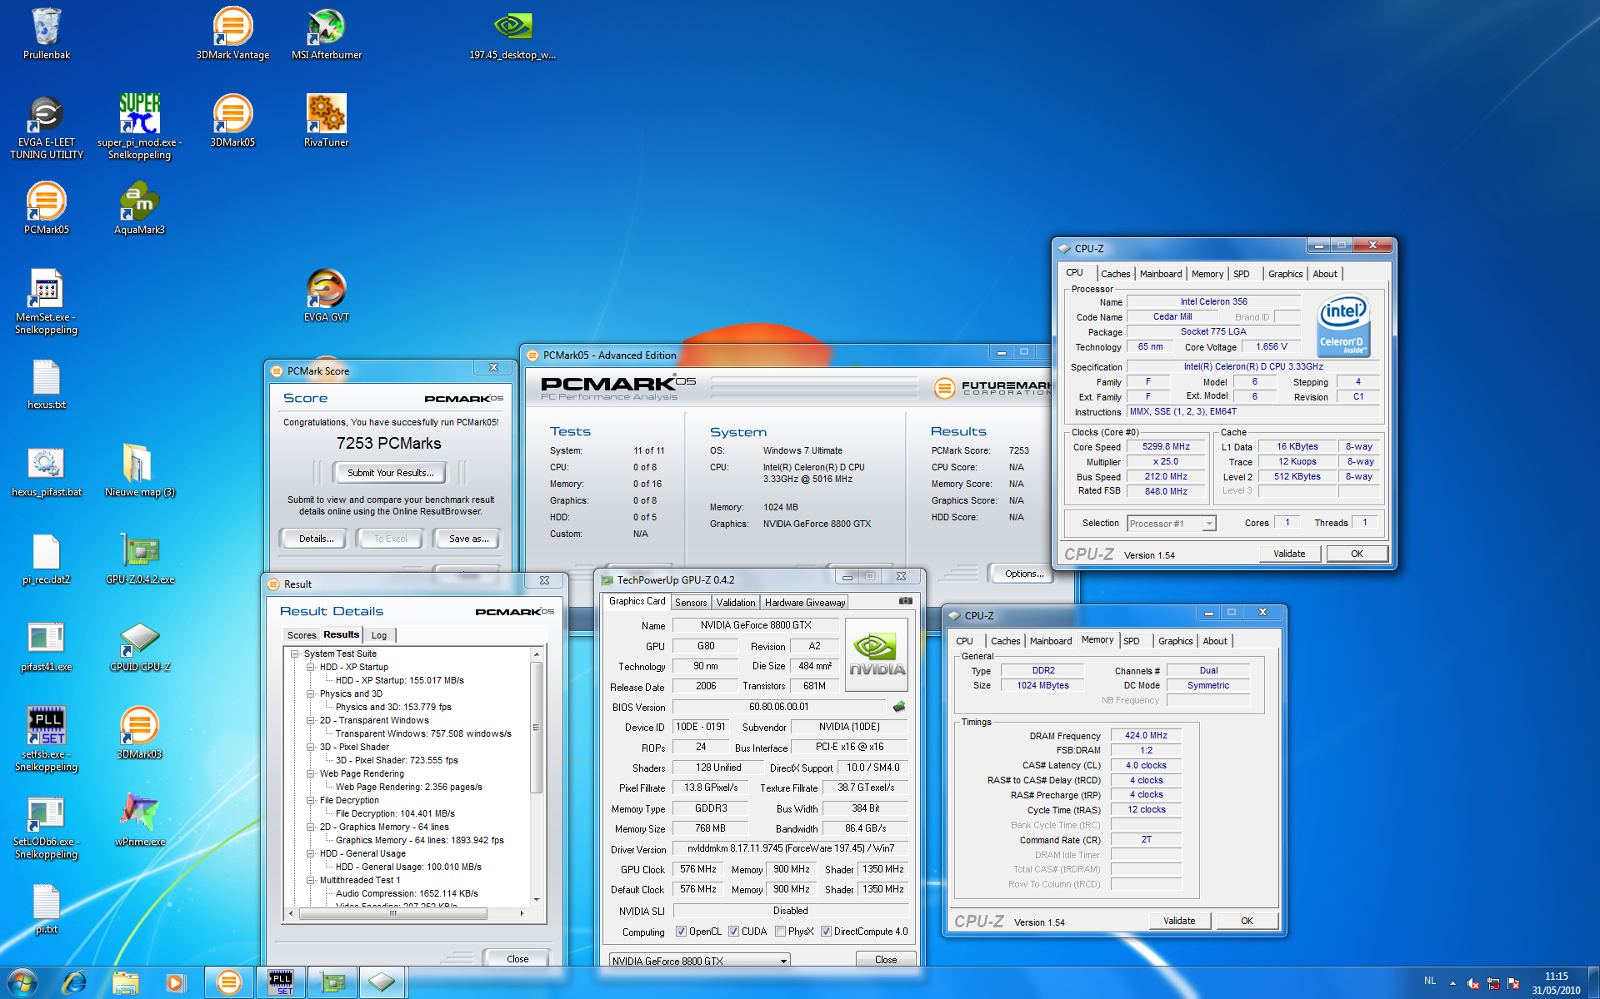Image resolution: width=1600 pixels, height=999 pixels.
Task: Collapse the Web Page Rendering node
Action: [311, 774]
